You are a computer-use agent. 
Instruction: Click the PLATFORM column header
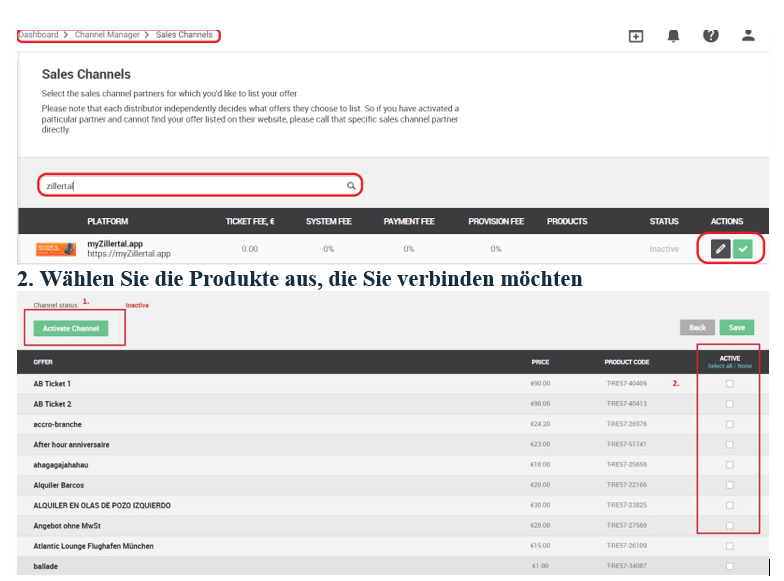[108, 221]
